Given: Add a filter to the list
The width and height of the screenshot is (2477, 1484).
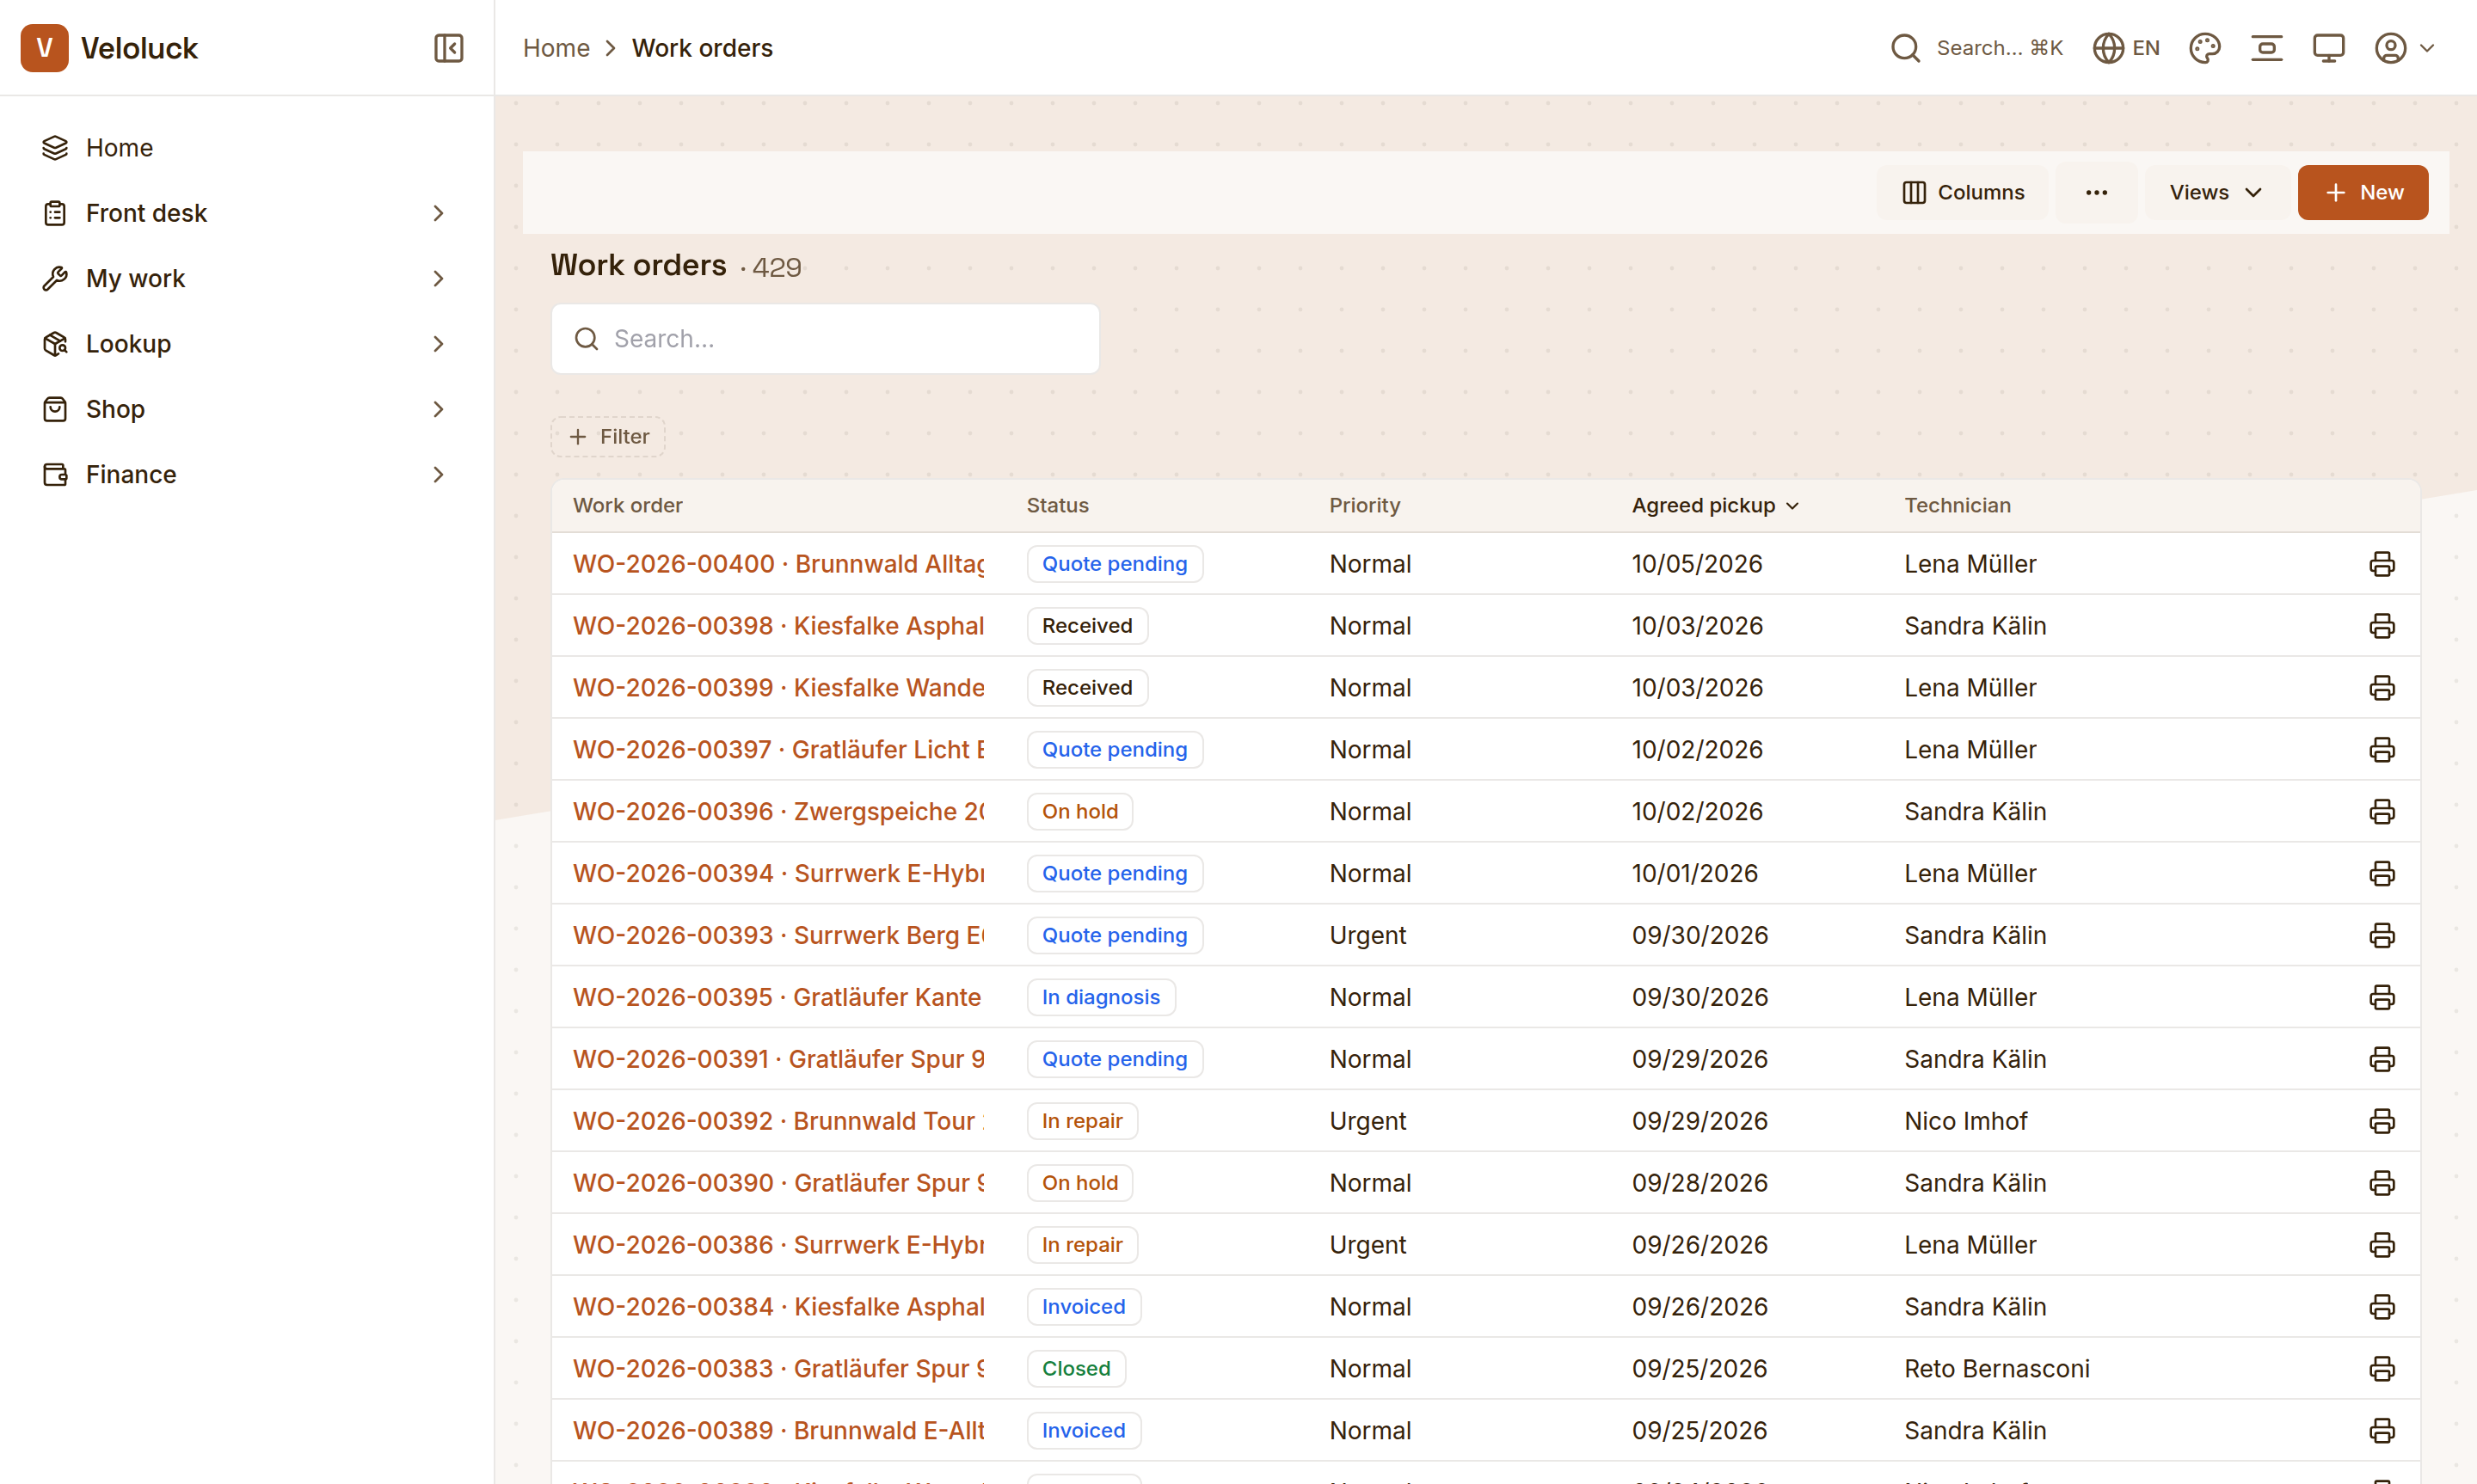Looking at the screenshot, I should click(608, 437).
